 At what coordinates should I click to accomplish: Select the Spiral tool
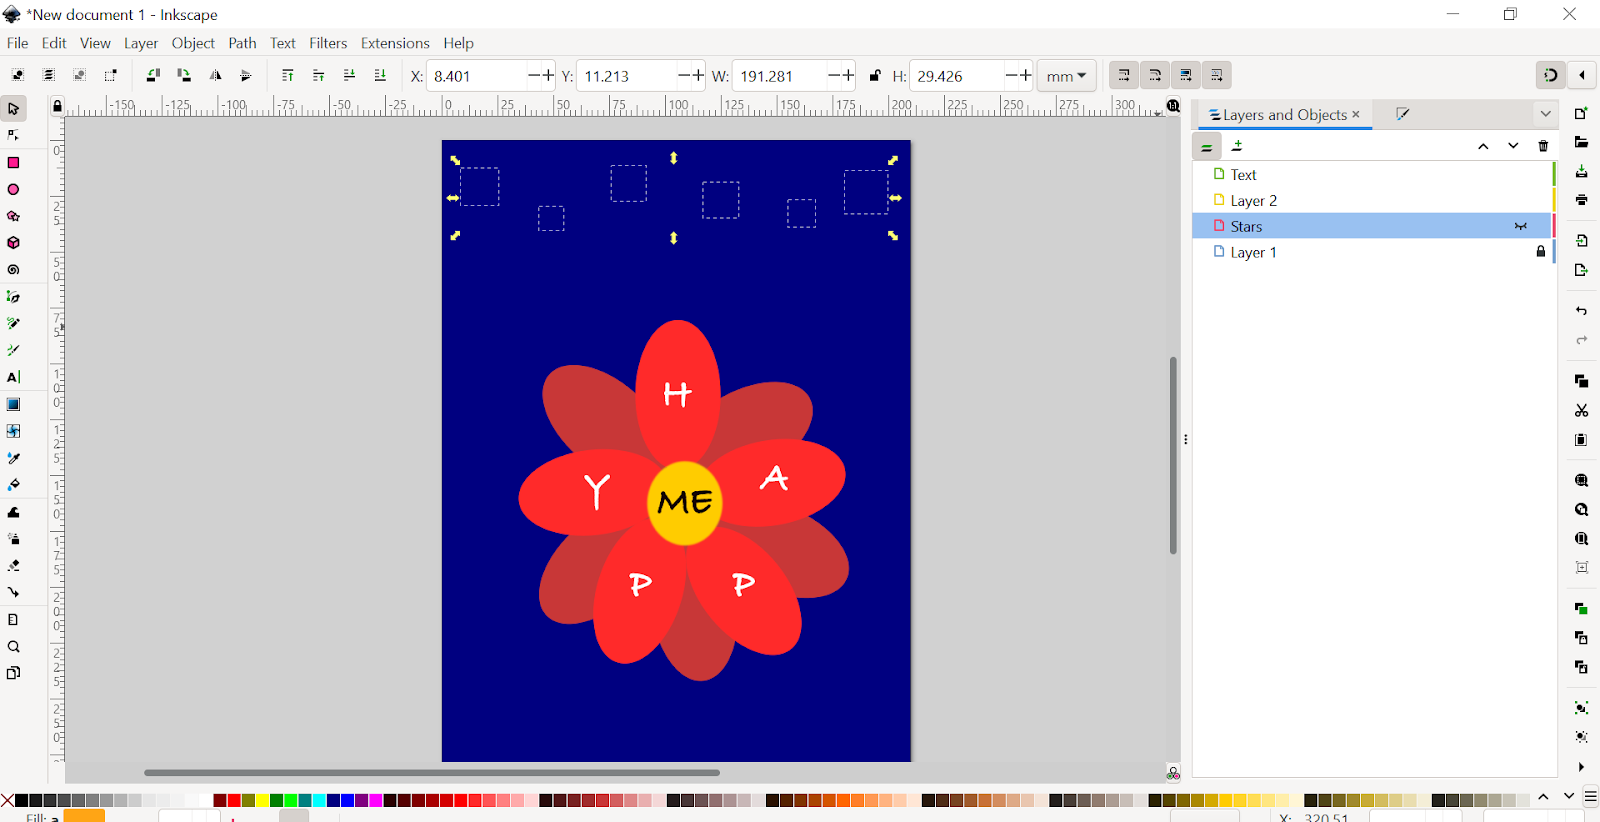pos(13,270)
